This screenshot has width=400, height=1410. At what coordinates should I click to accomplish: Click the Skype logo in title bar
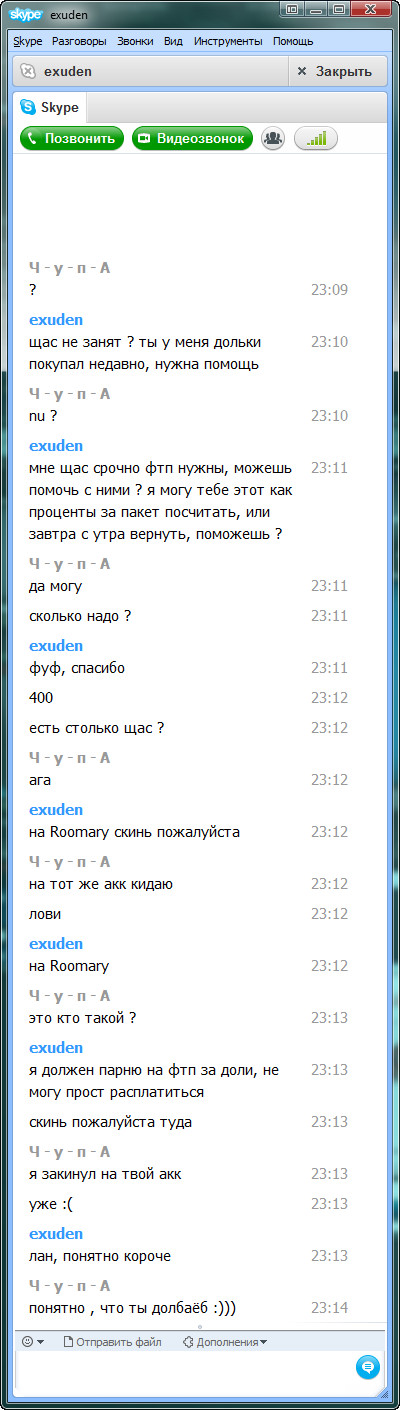pyautogui.click(x=26, y=13)
